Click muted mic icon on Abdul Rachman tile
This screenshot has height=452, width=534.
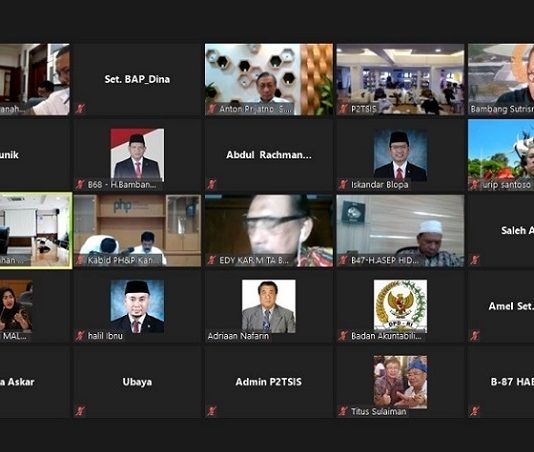(x=211, y=184)
